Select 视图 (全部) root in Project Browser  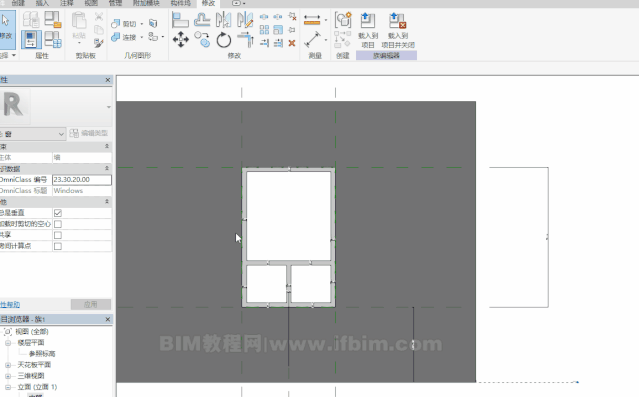(32, 332)
